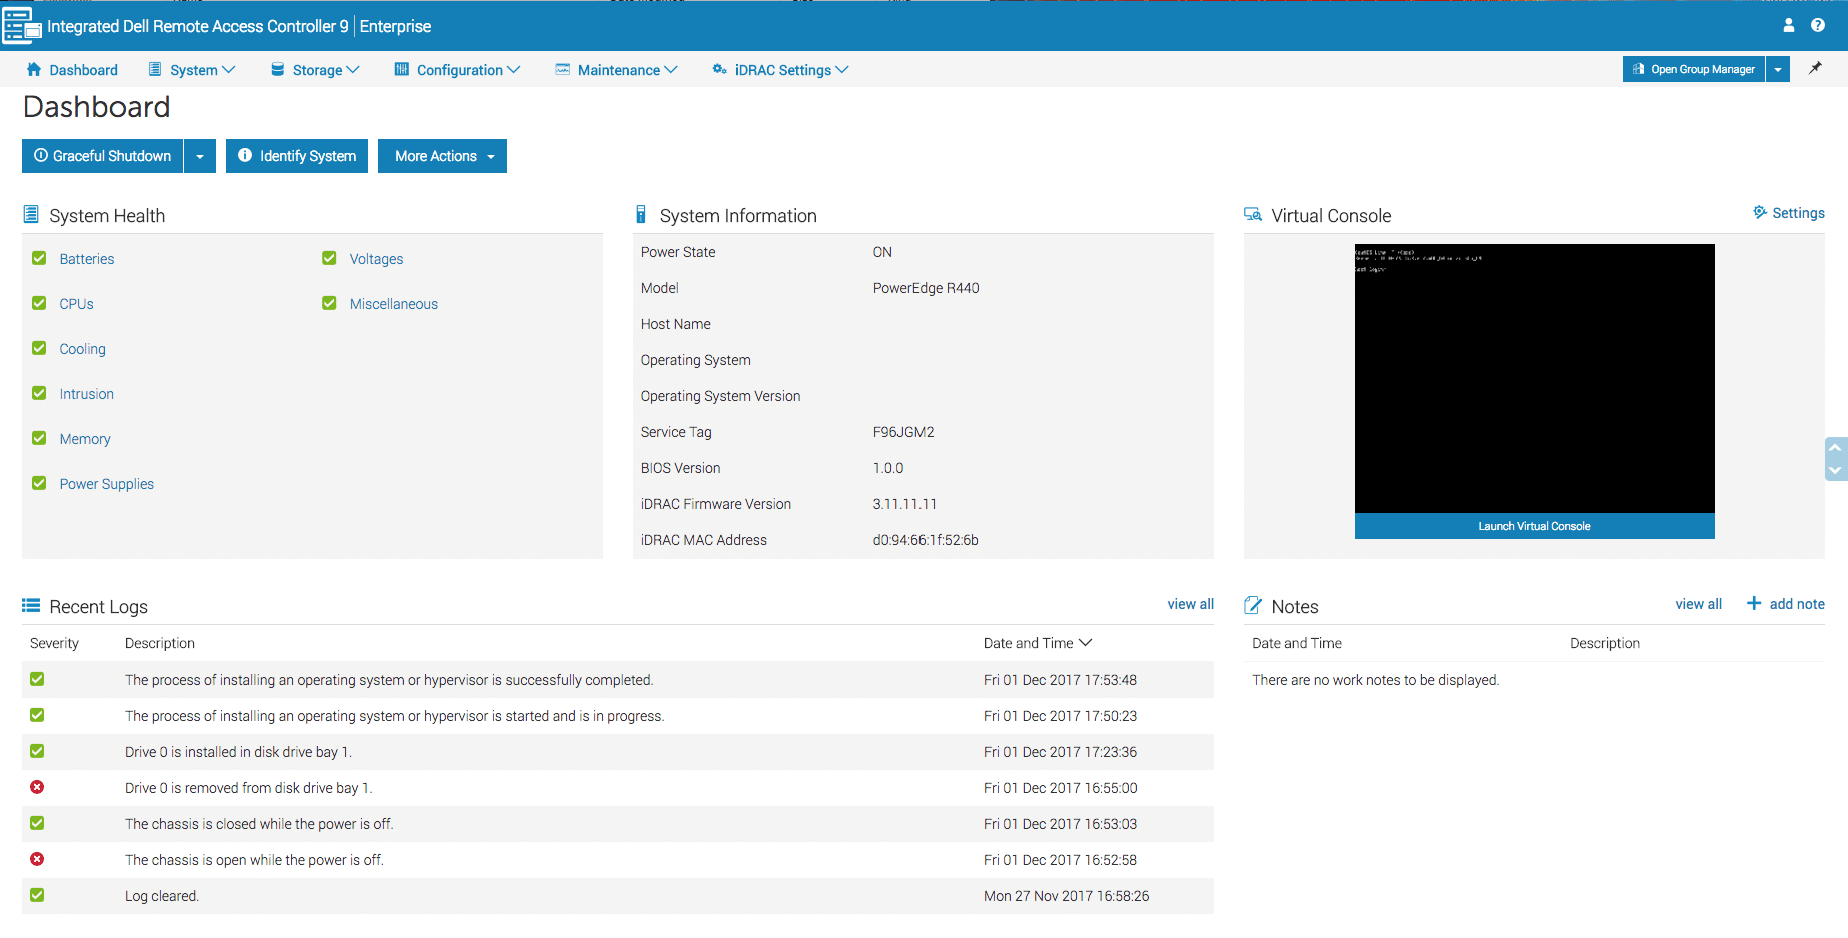Pin the current page using the pin icon

1817,69
